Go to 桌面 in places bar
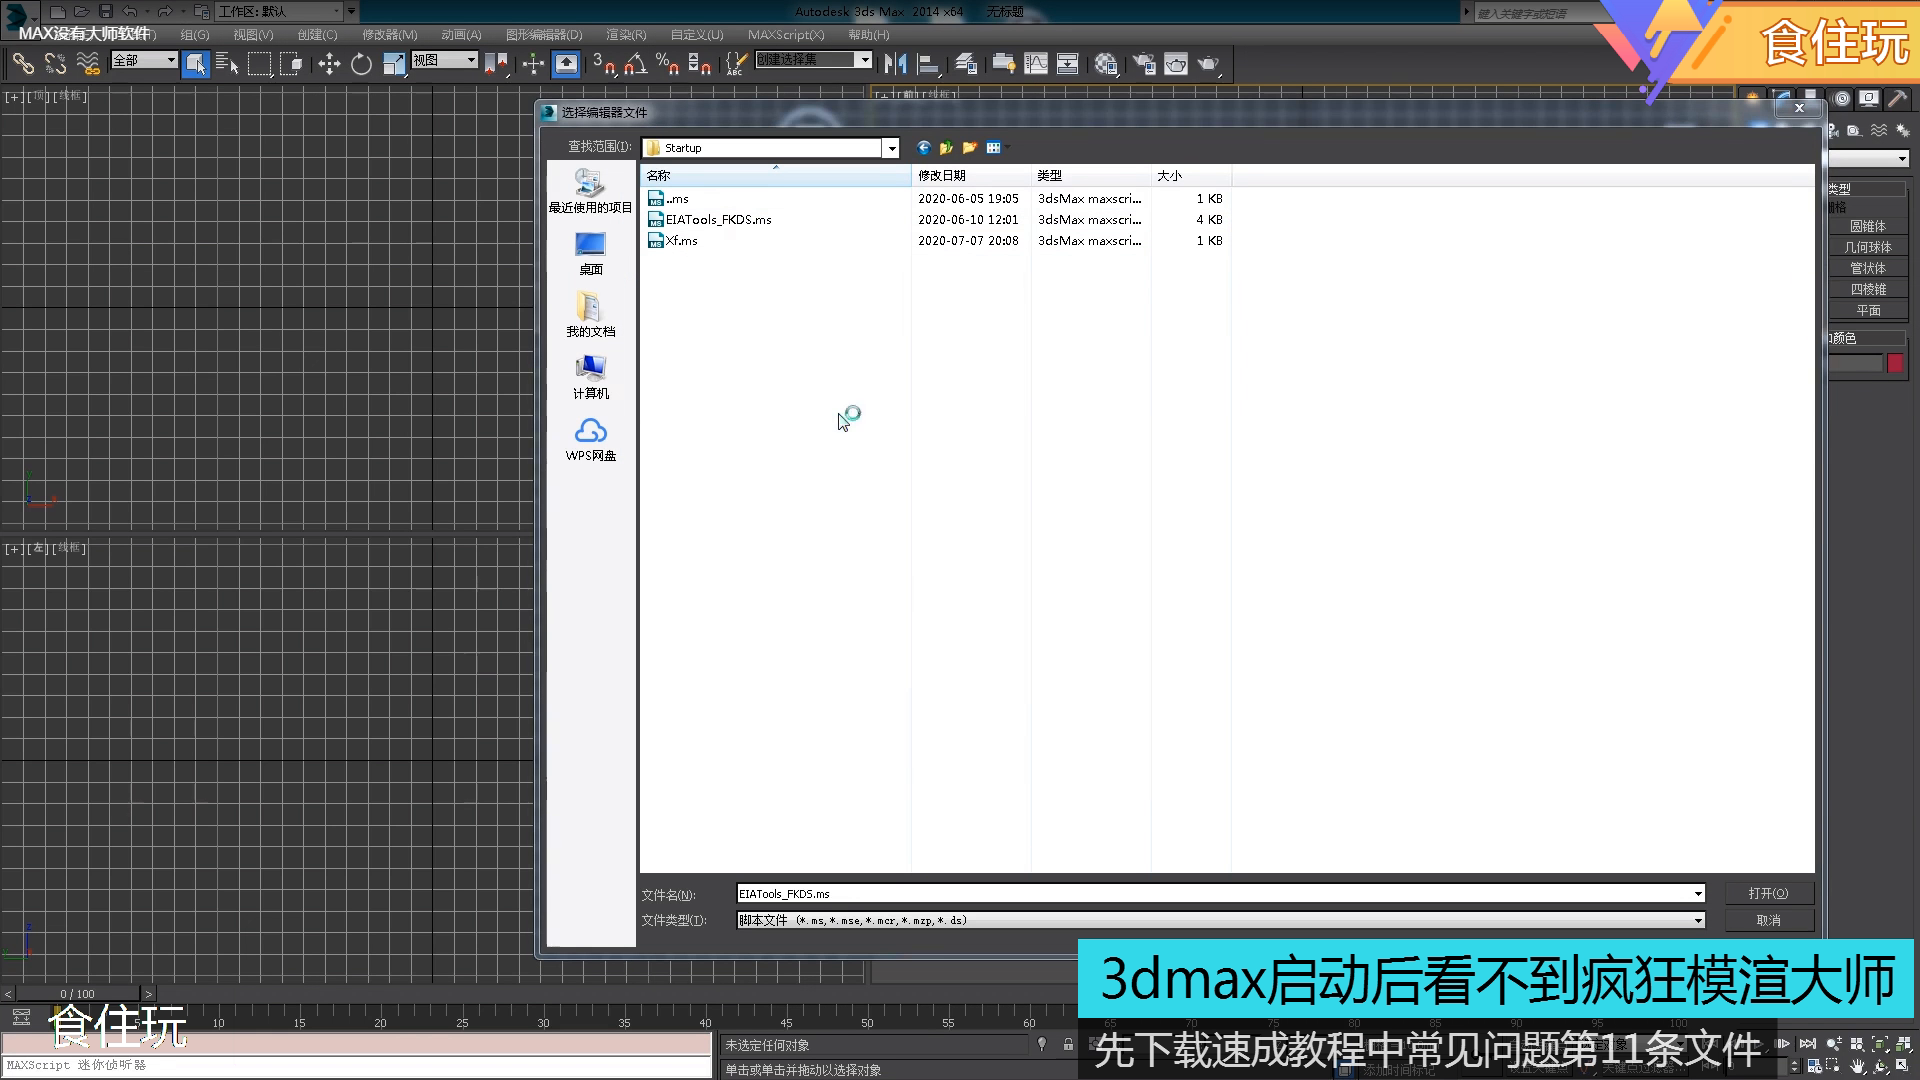1920x1080 pixels. coord(590,254)
